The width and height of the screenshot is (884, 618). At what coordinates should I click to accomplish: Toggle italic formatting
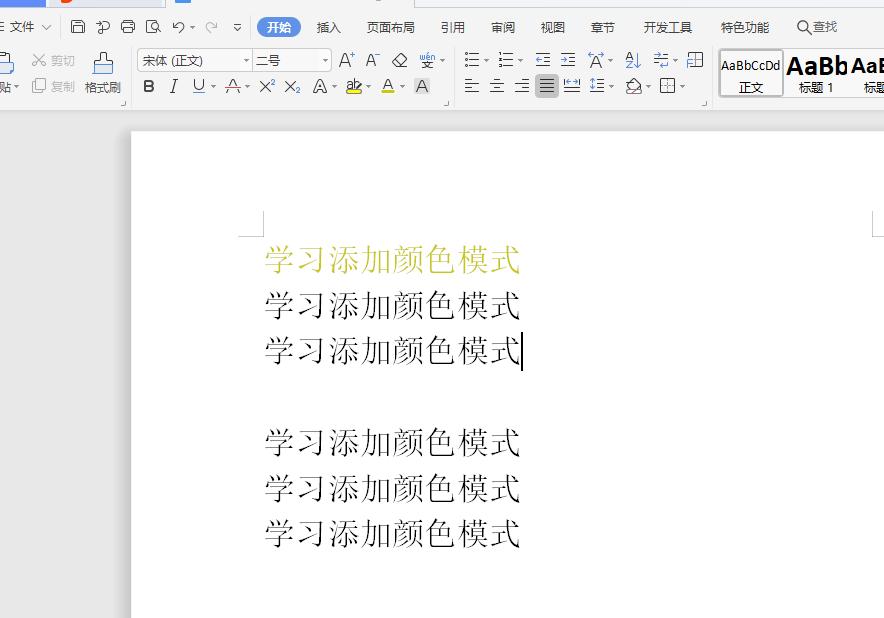click(171, 86)
